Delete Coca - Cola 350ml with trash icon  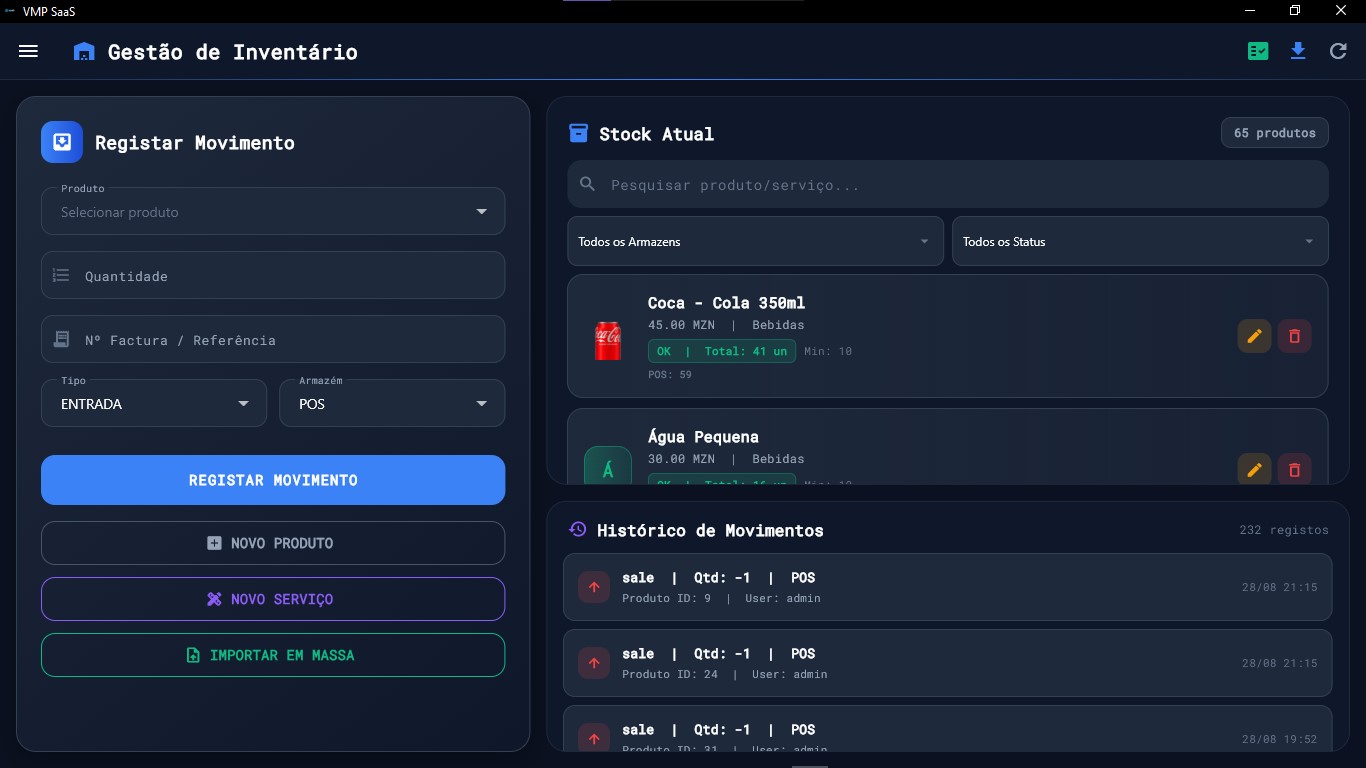point(1295,336)
